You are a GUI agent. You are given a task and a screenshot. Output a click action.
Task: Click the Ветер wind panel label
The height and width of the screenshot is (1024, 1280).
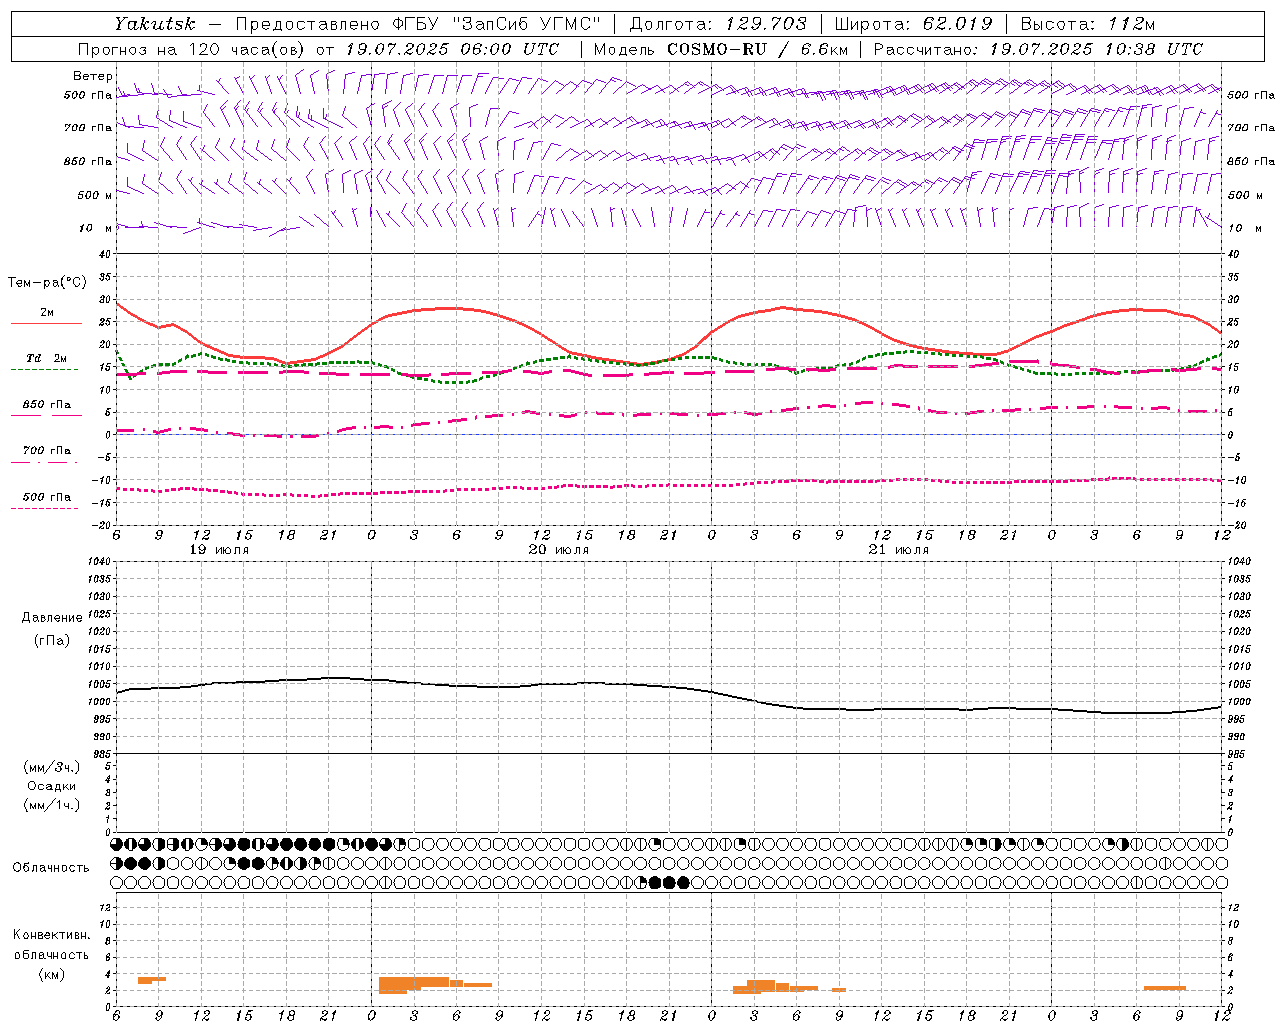pyautogui.click(x=92, y=76)
